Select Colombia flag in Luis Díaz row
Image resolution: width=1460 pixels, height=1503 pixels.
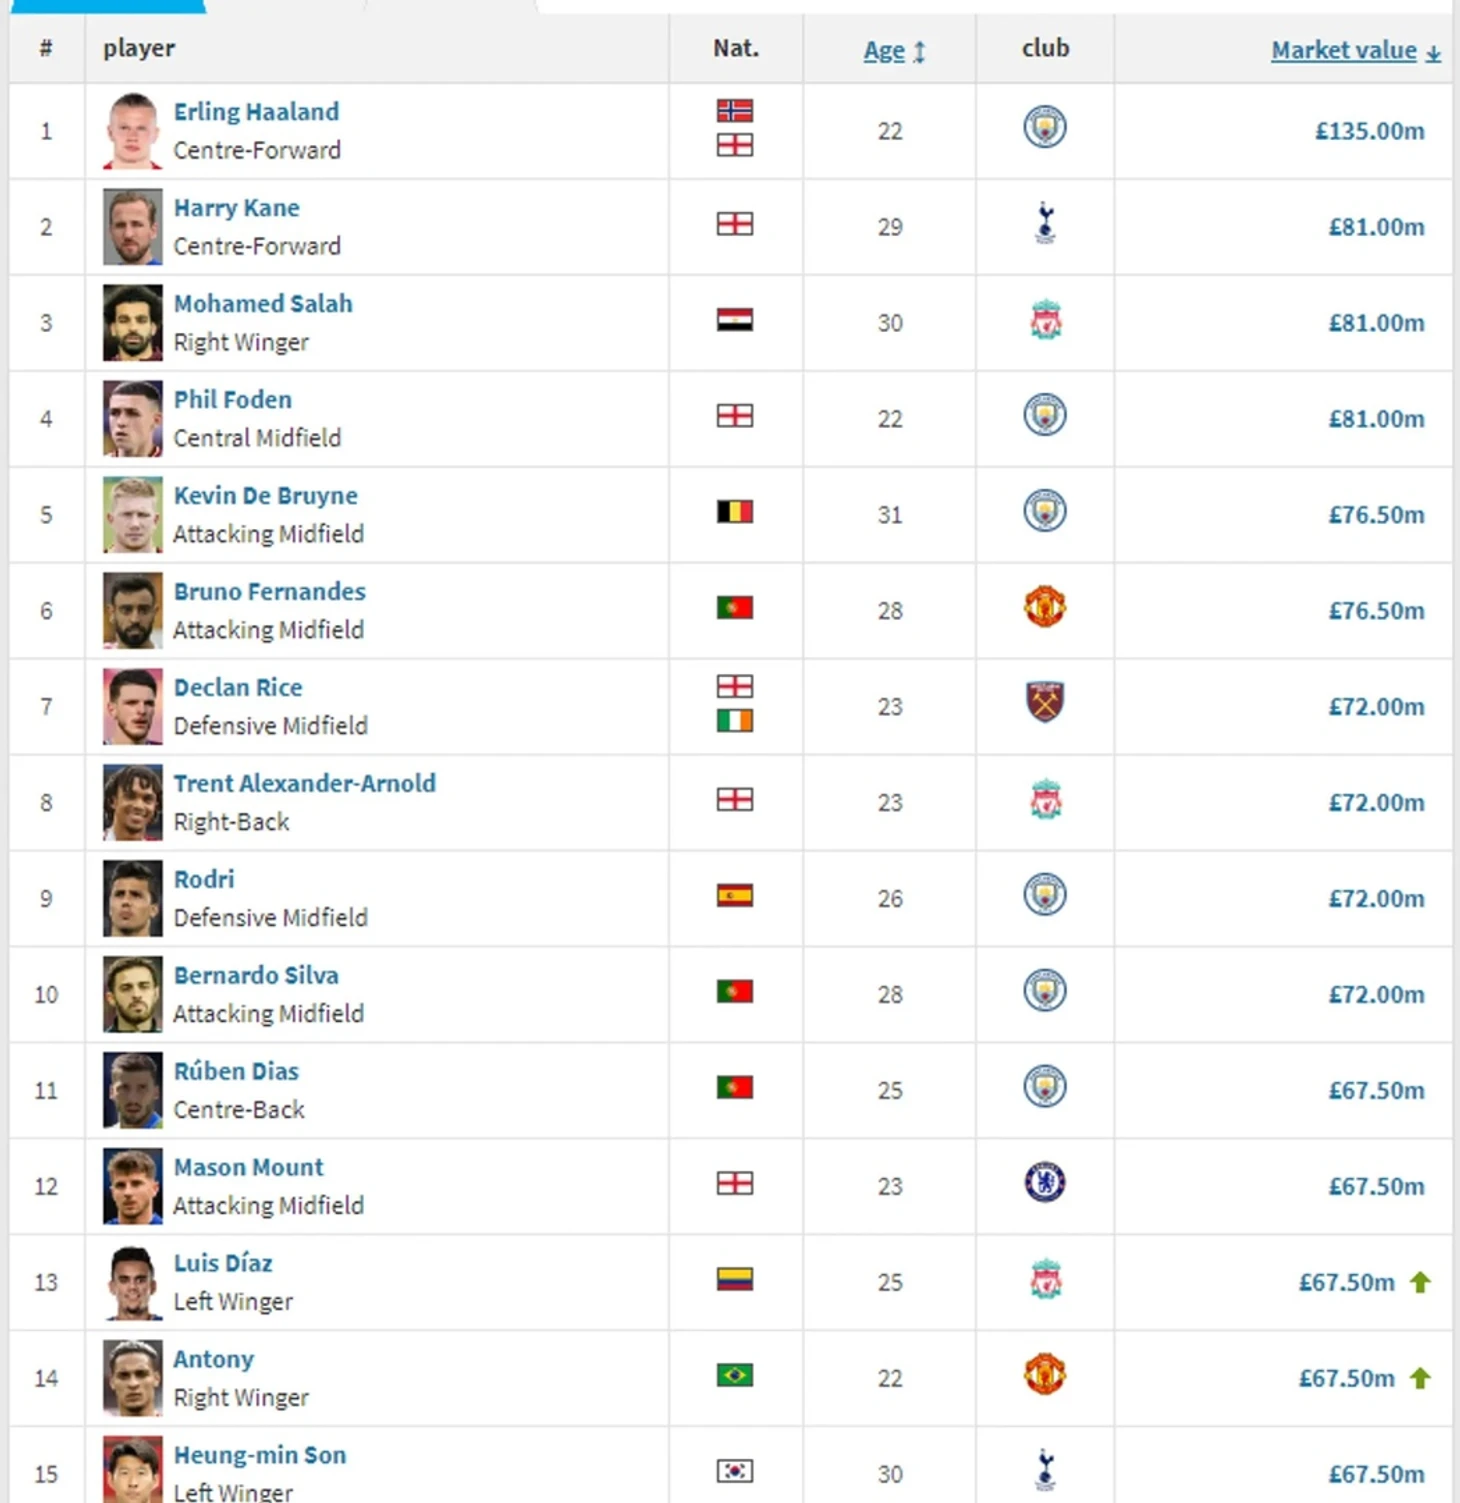[735, 1279]
